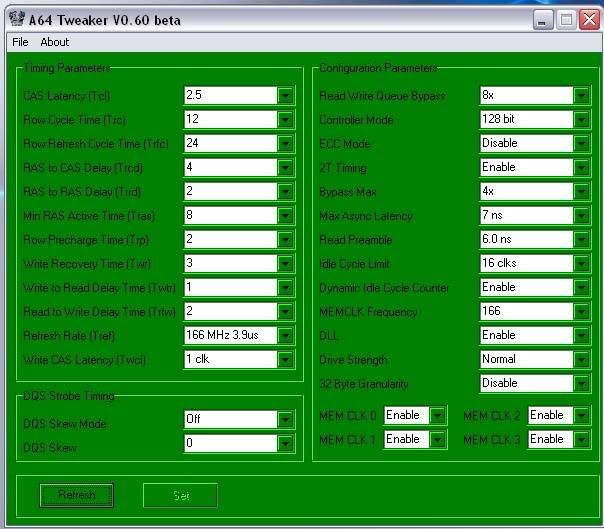The width and height of the screenshot is (604, 529).
Task: Expand the CAS Latency (Tcl) dropdown arrow
Action: tap(285, 95)
